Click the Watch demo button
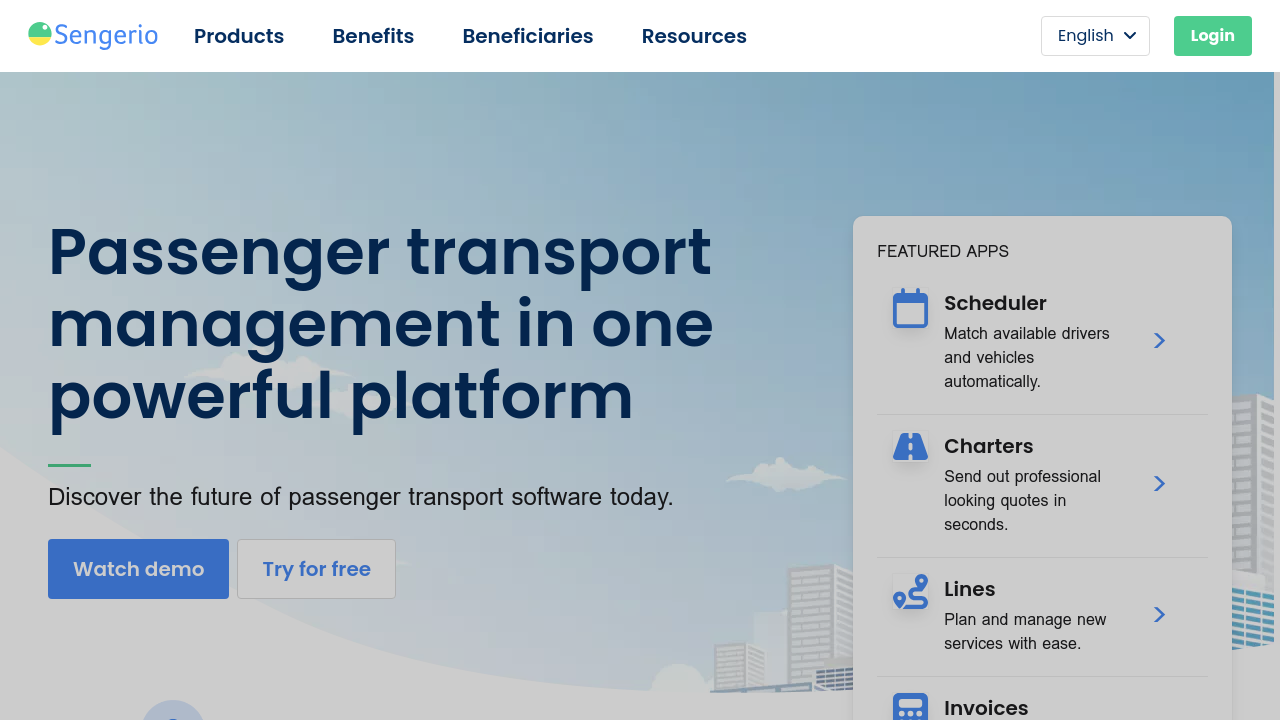Screen dimensions: 1280x720 (x=138, y=569)
